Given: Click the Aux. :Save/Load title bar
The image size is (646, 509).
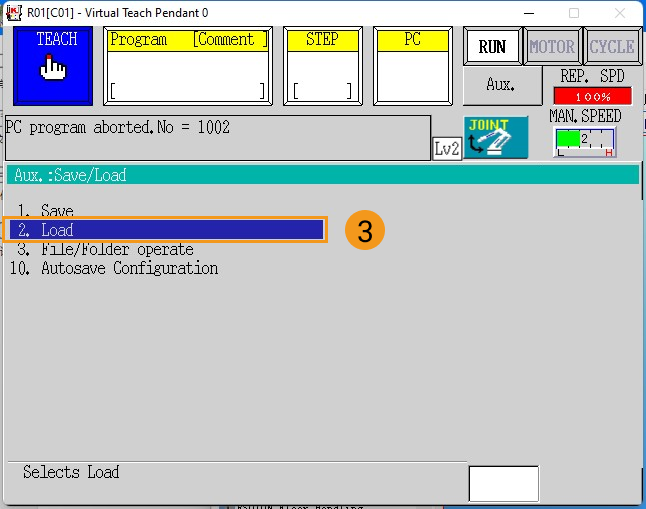Looking at the screenshot, I should click(323, 175).
